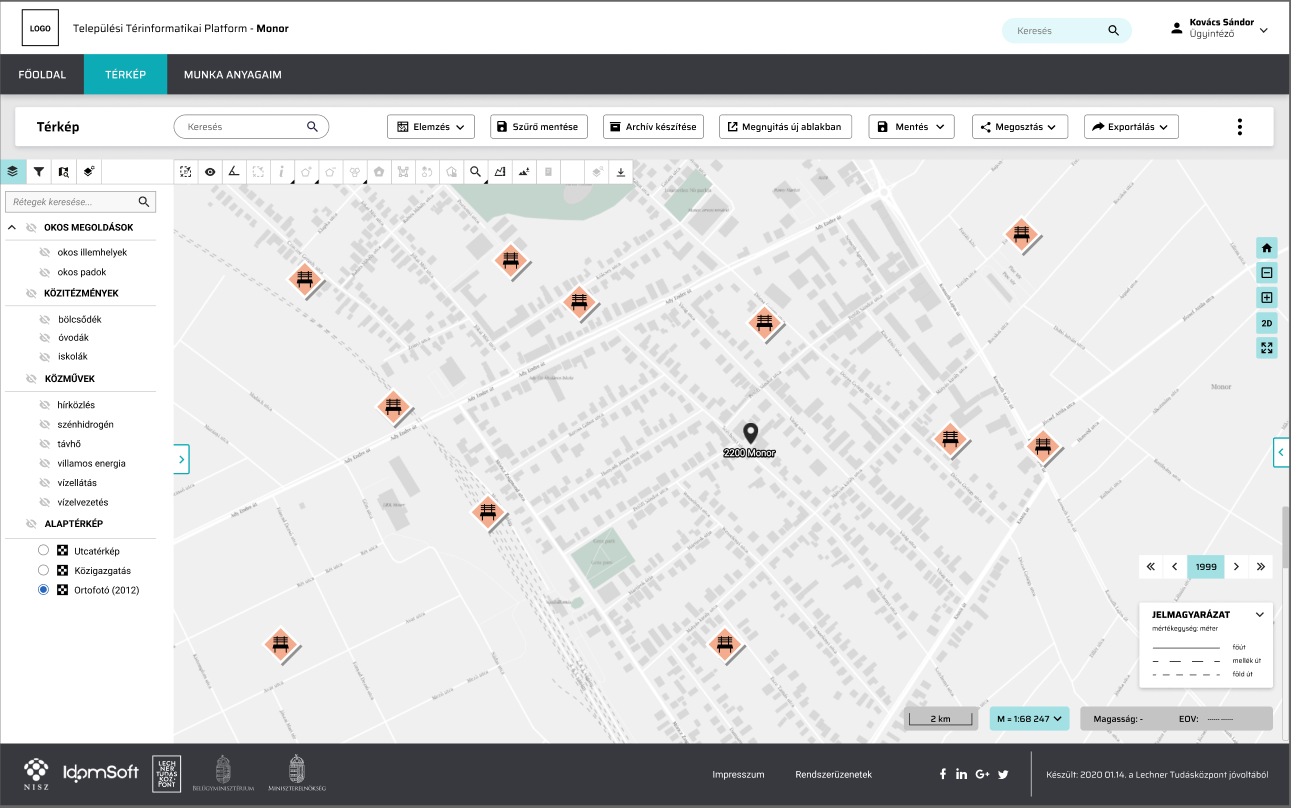Toggle visibility of okos padok layer
Viewport: 1291px width, 808px height.
click(x=44, y=272)
